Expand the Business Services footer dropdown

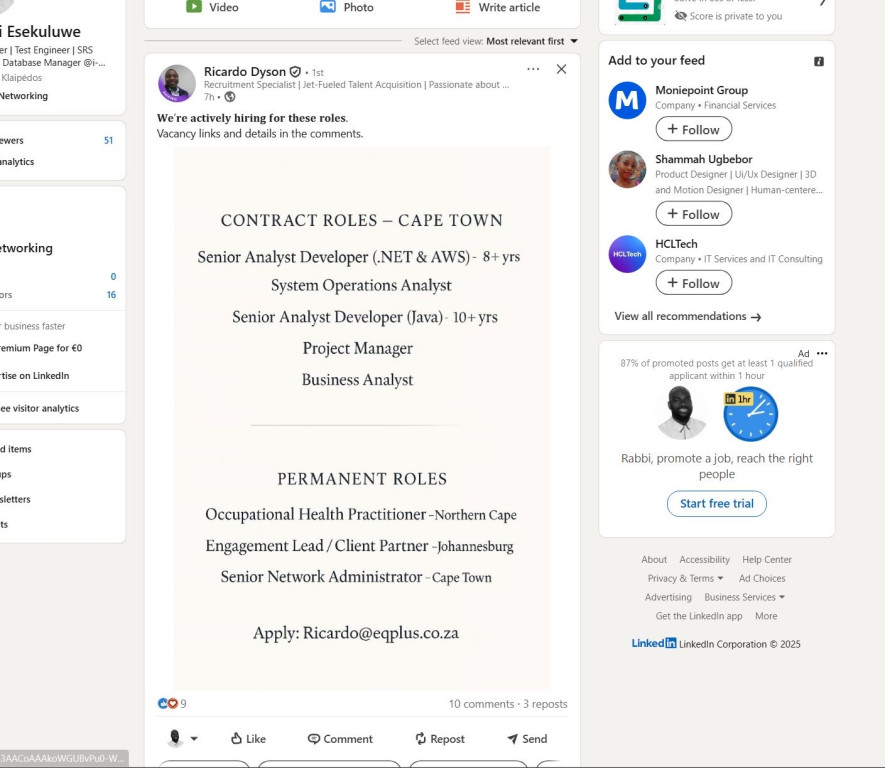(x=745, y=597)
